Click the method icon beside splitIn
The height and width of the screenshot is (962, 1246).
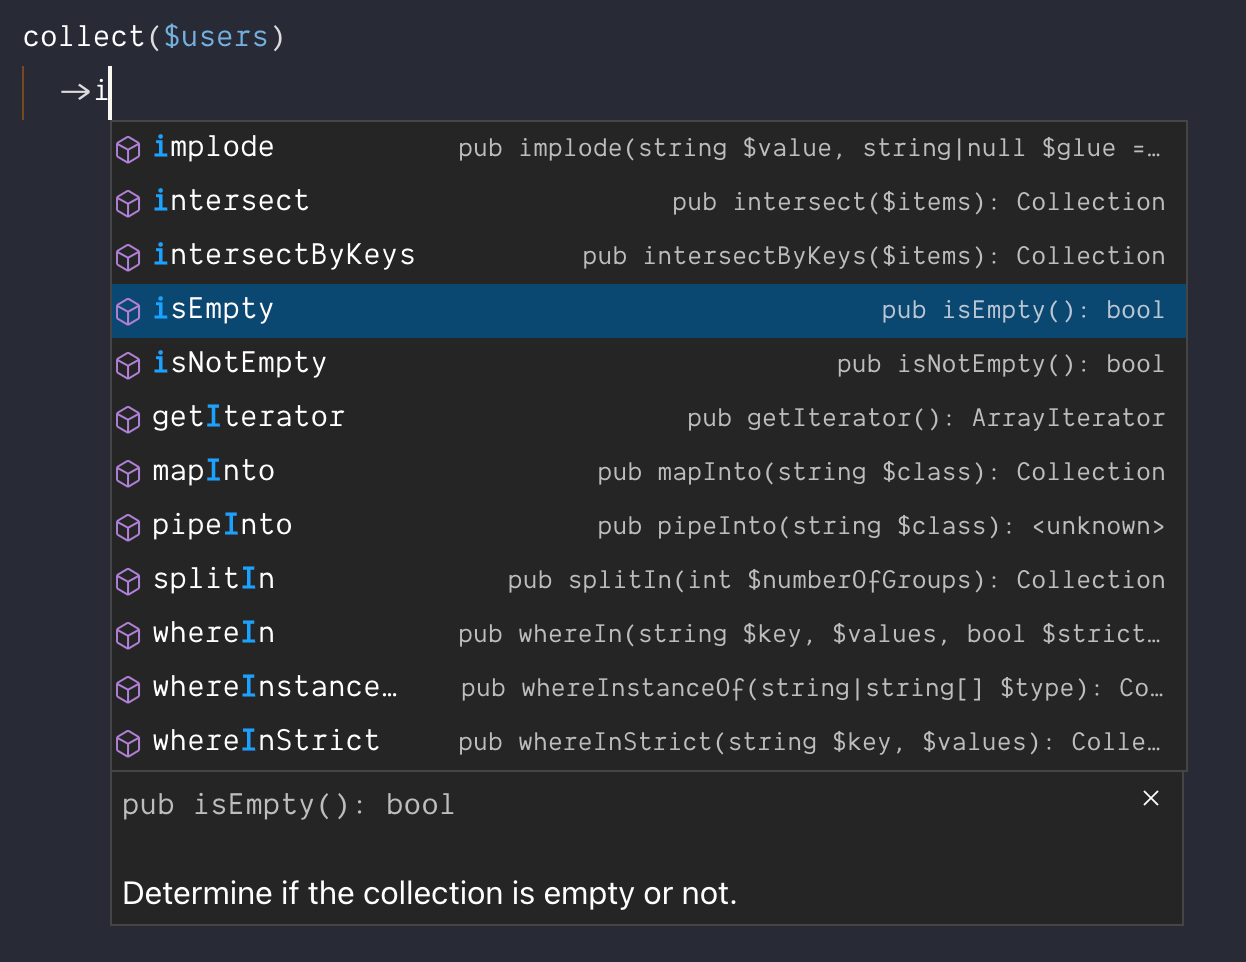[128, 582]
